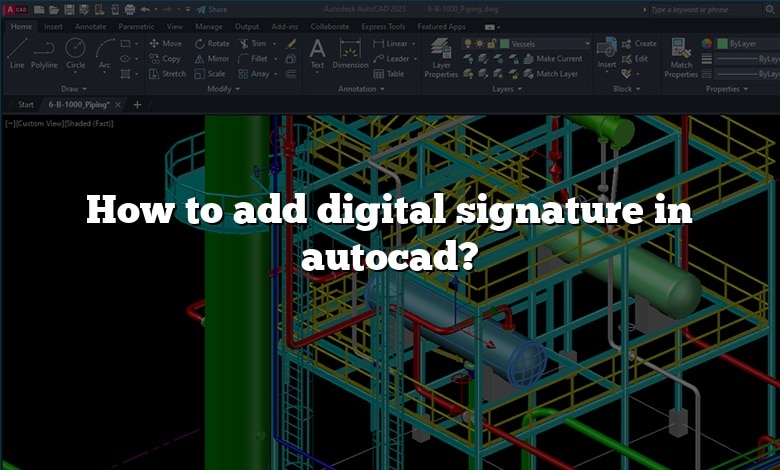Viewport: 780px width, 470px height.
Task: Toggle the layer lock padlock
Action: 493,44
